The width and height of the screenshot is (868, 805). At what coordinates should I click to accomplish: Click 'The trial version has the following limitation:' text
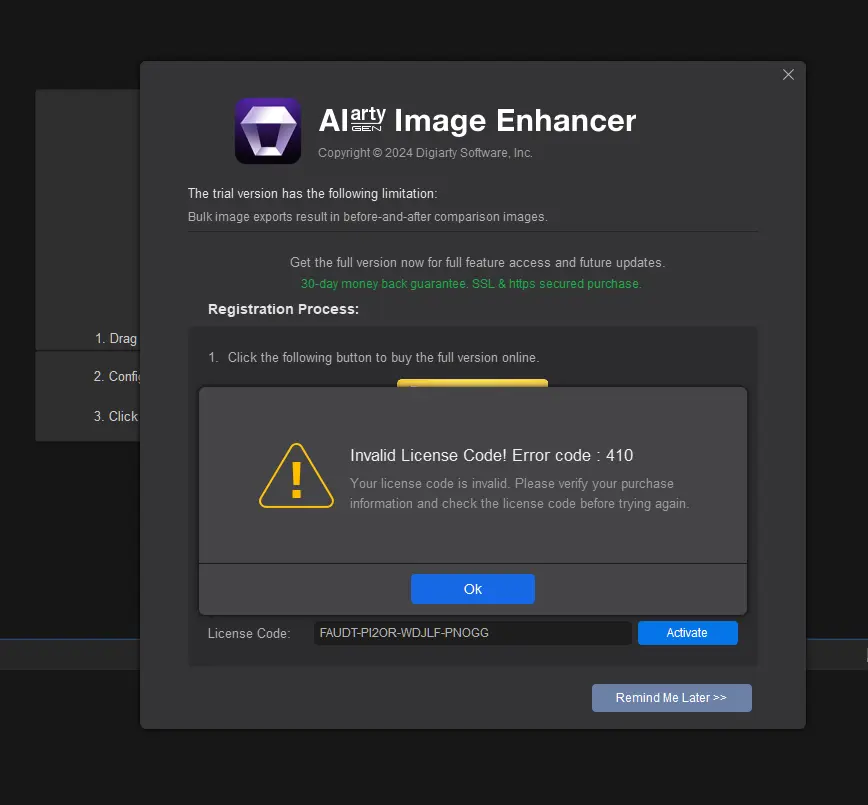tap(312, 193)
